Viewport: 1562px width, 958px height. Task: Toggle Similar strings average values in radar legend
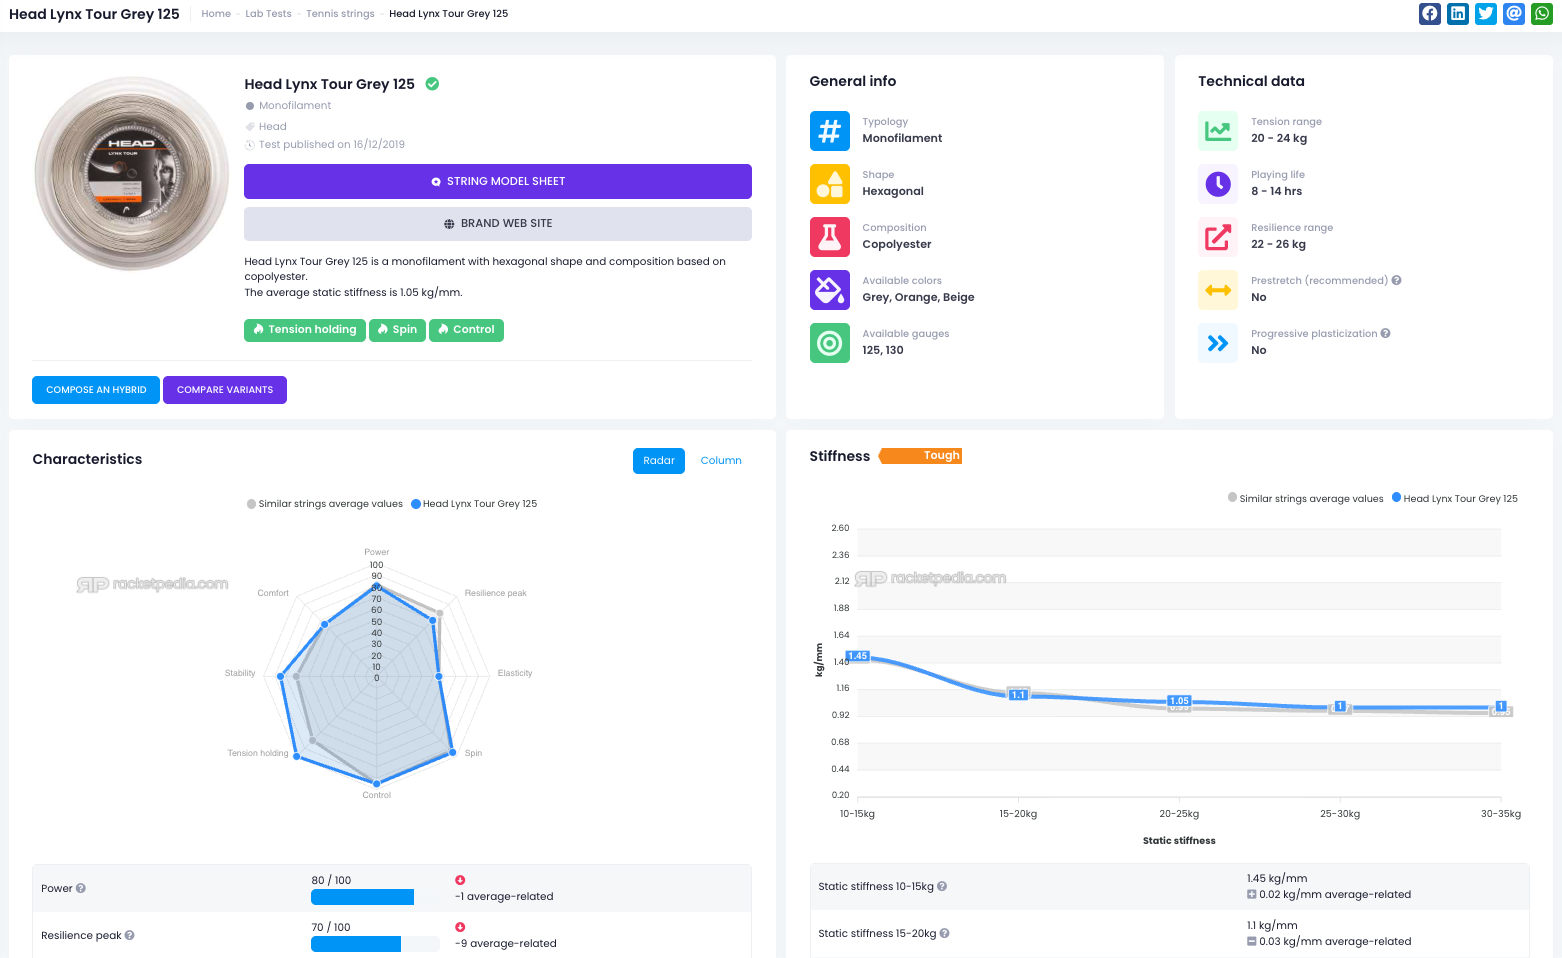pyautogui.click(x=325, y=504)
